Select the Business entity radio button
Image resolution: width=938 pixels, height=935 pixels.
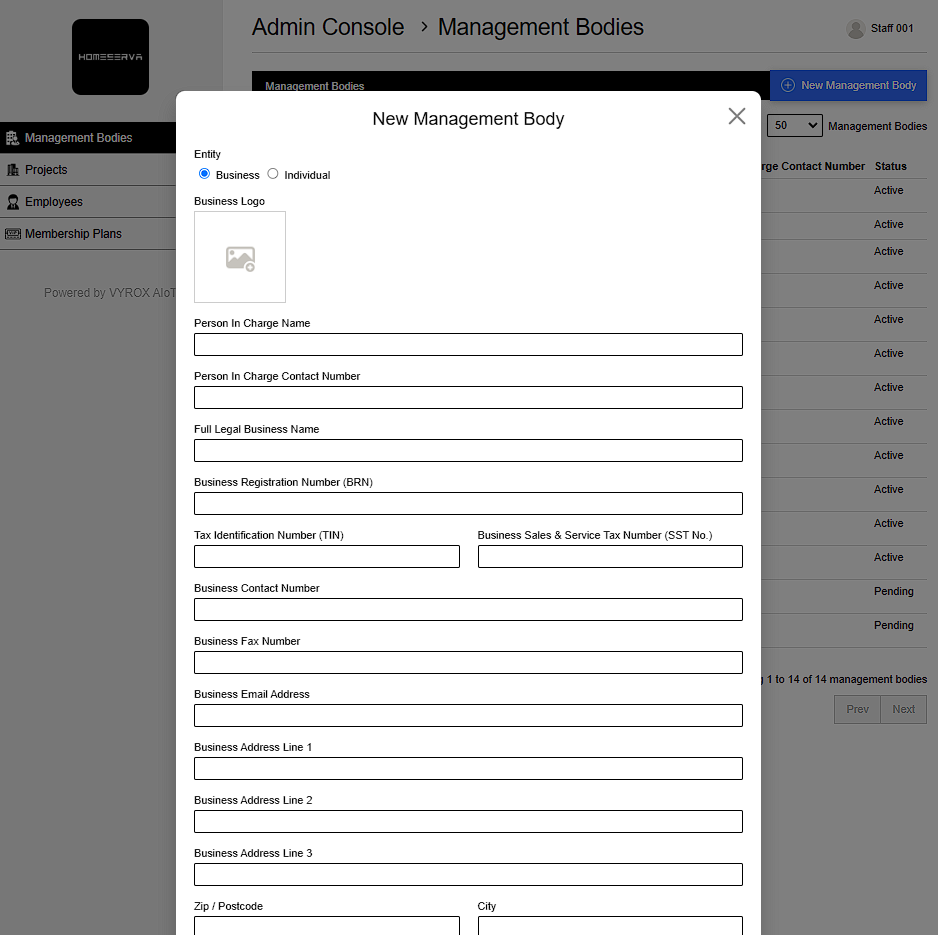click(205, 174)
